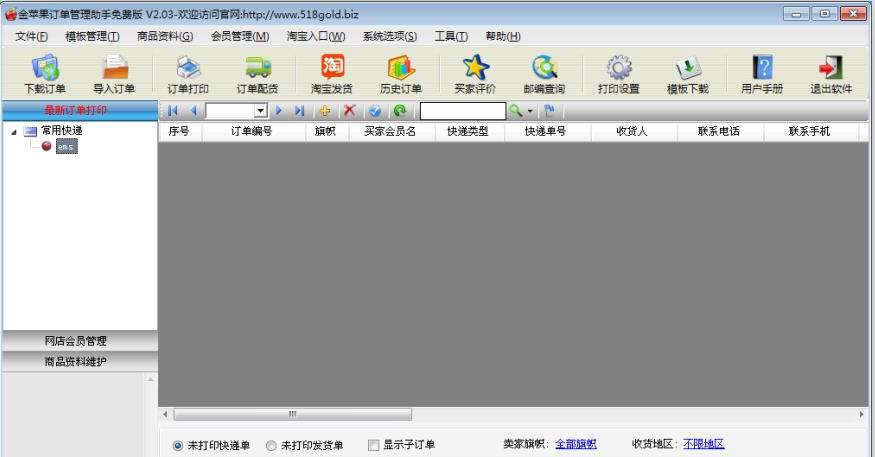Click the horizontal scrollbar left arrow

[165, 414]
